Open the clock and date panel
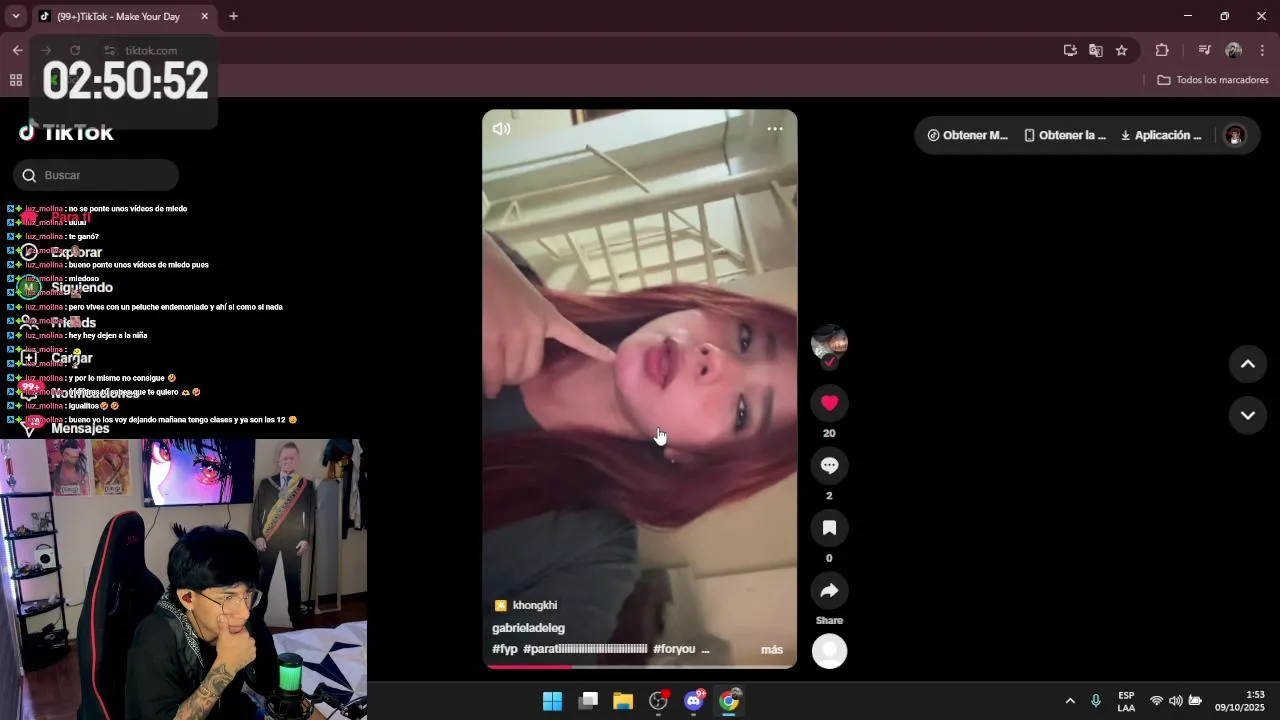The width and height of the screenshot is (1280, 720). (x=1240, y=701)
